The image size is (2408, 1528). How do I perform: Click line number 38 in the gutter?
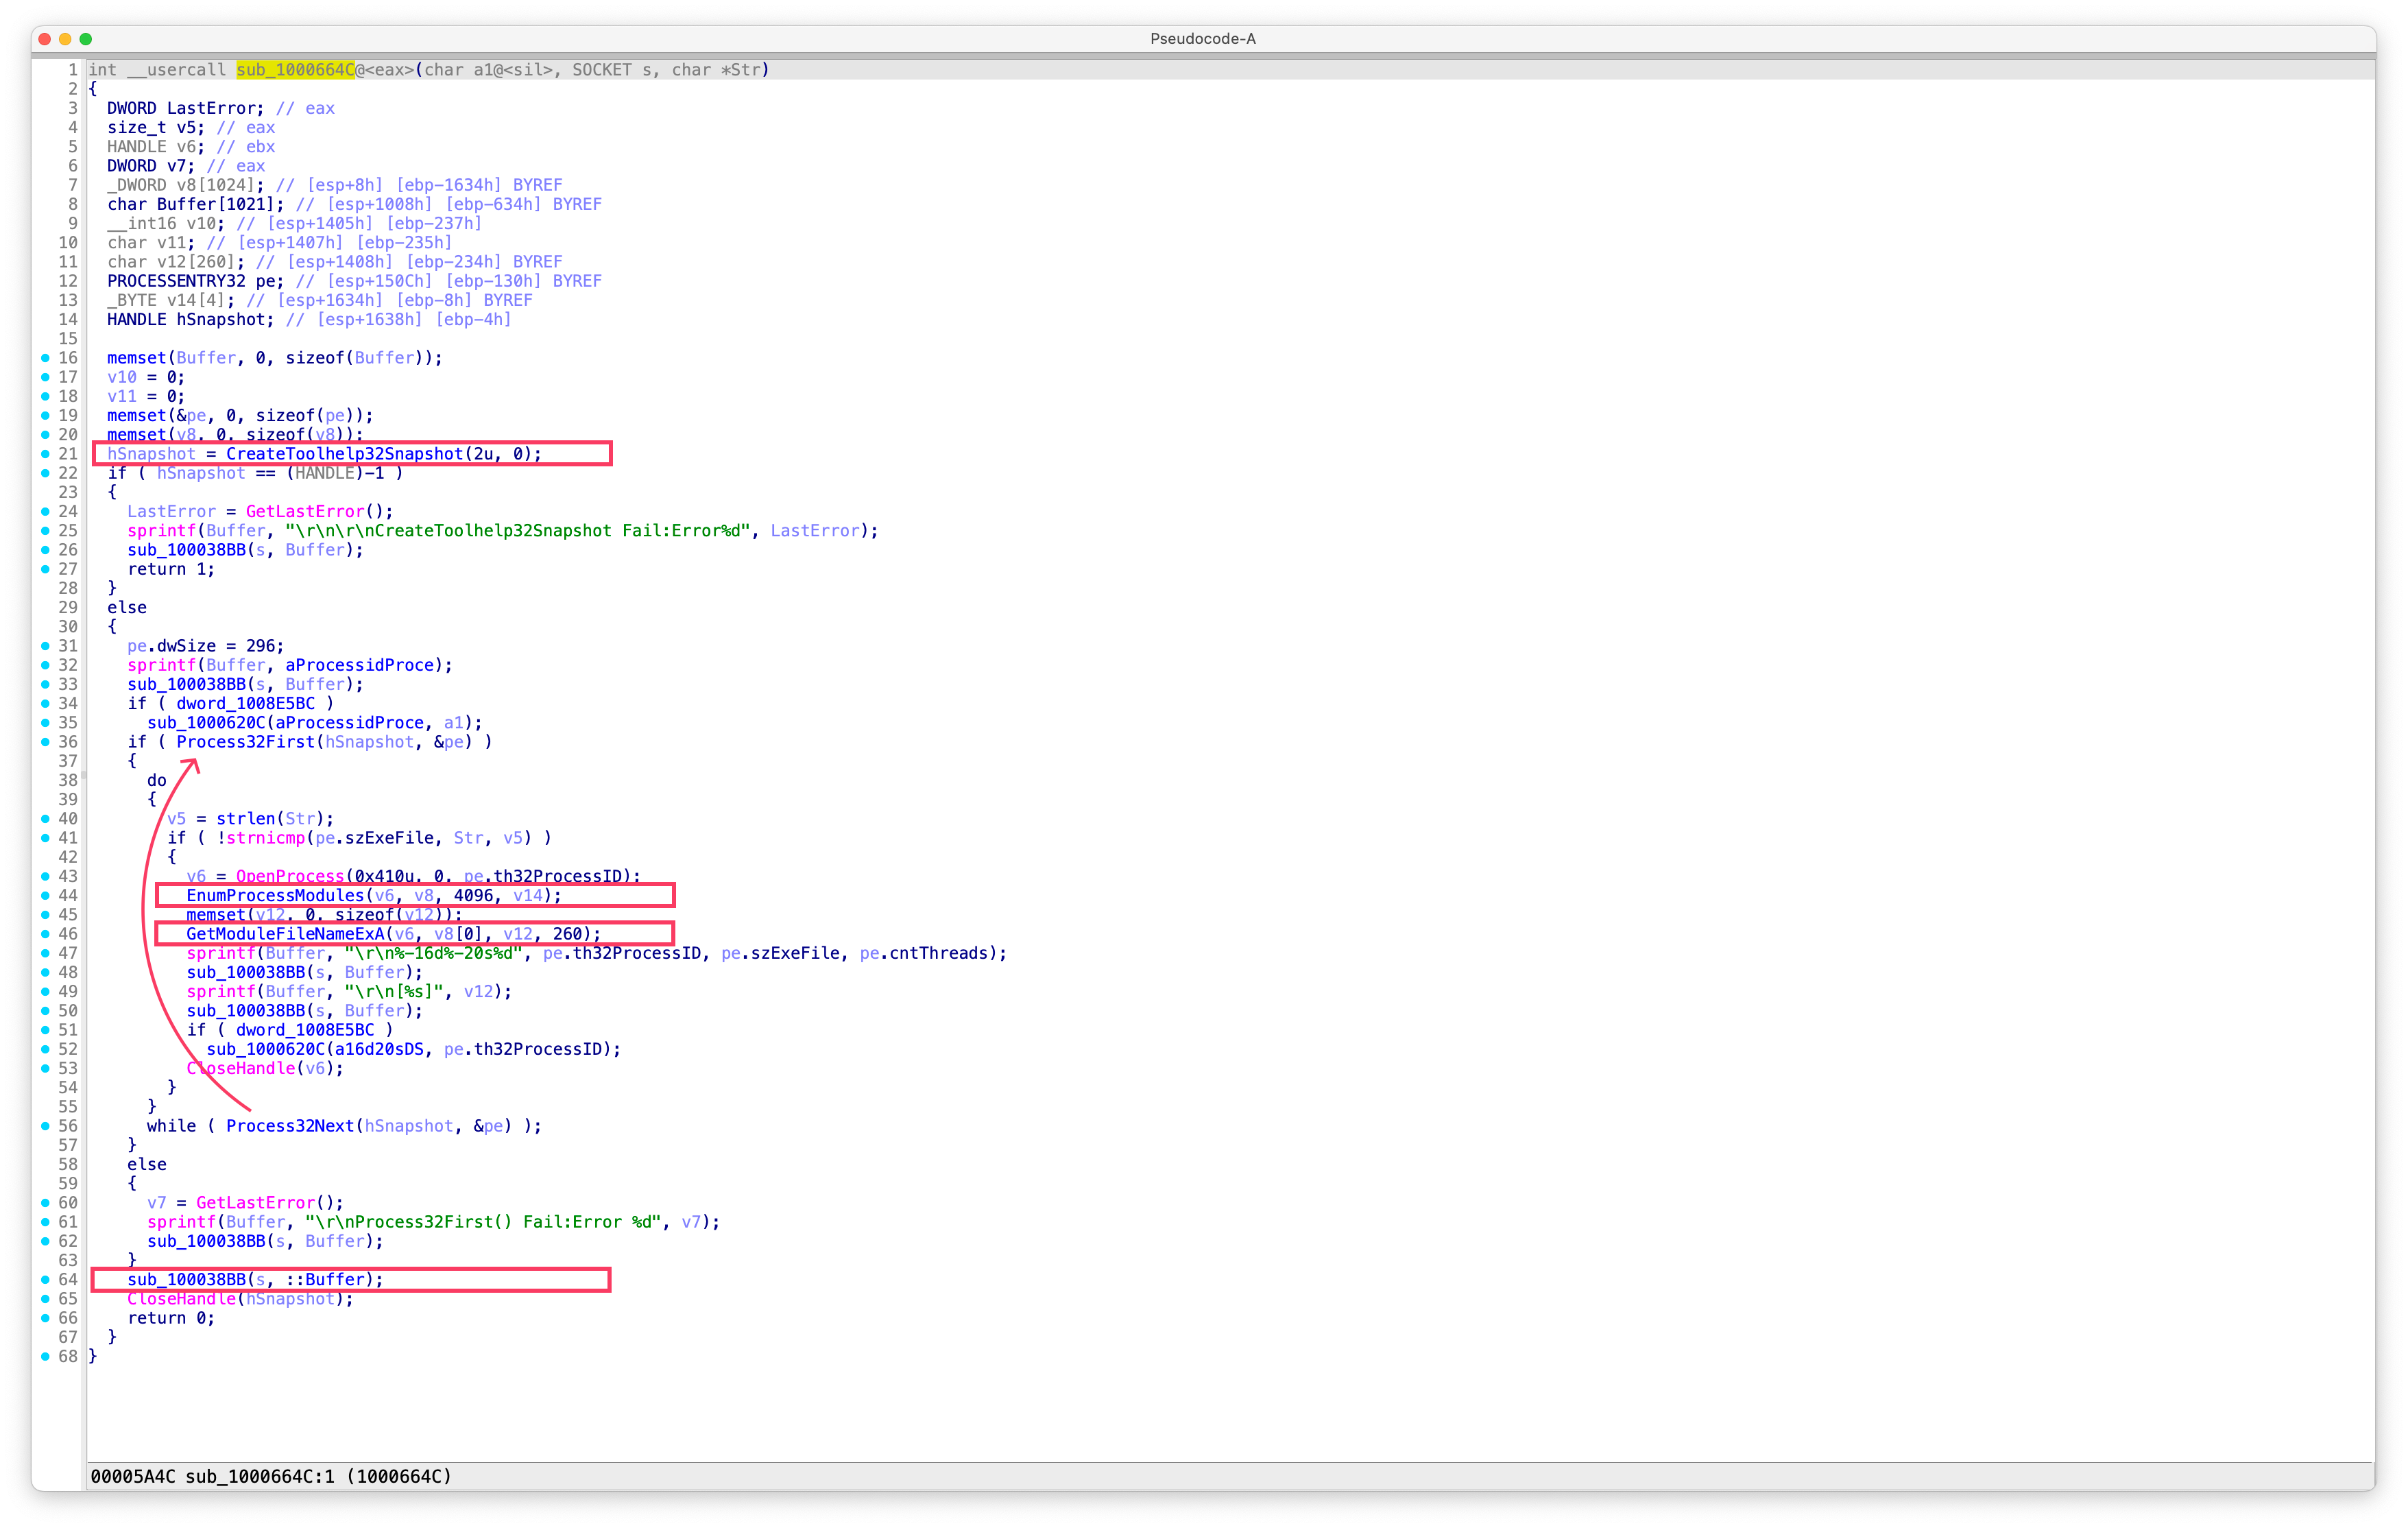[x=67, y=780]
